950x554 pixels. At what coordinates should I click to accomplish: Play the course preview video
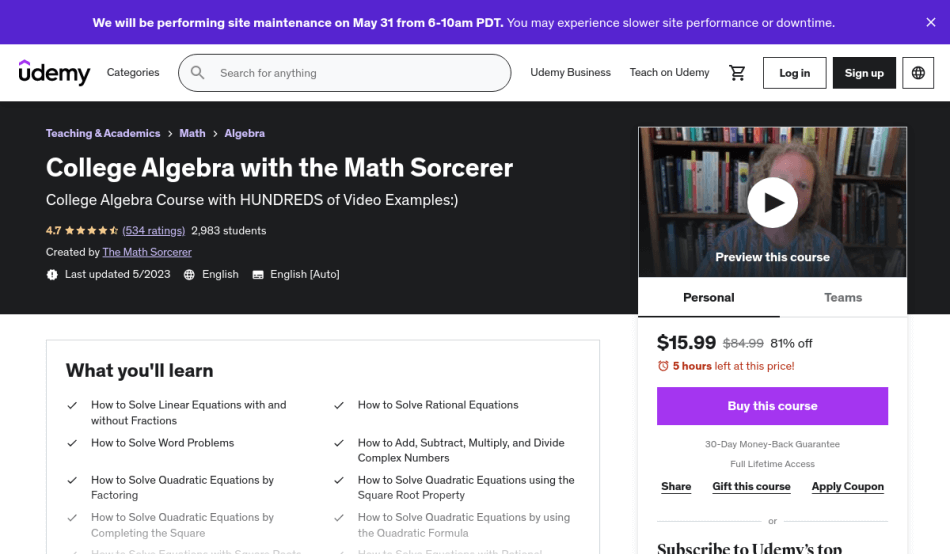(772, 203)
